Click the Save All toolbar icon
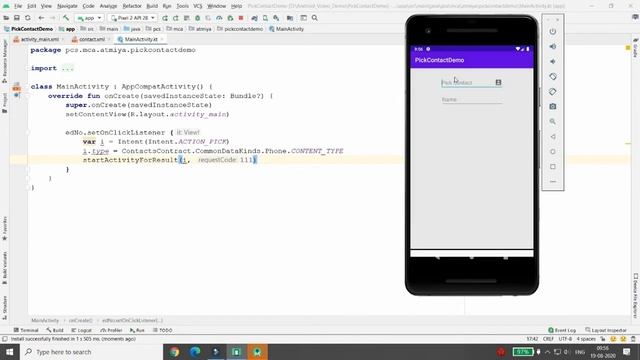This screenshot has height=360, width=640. pyautogui.click(x=17, y=18)
